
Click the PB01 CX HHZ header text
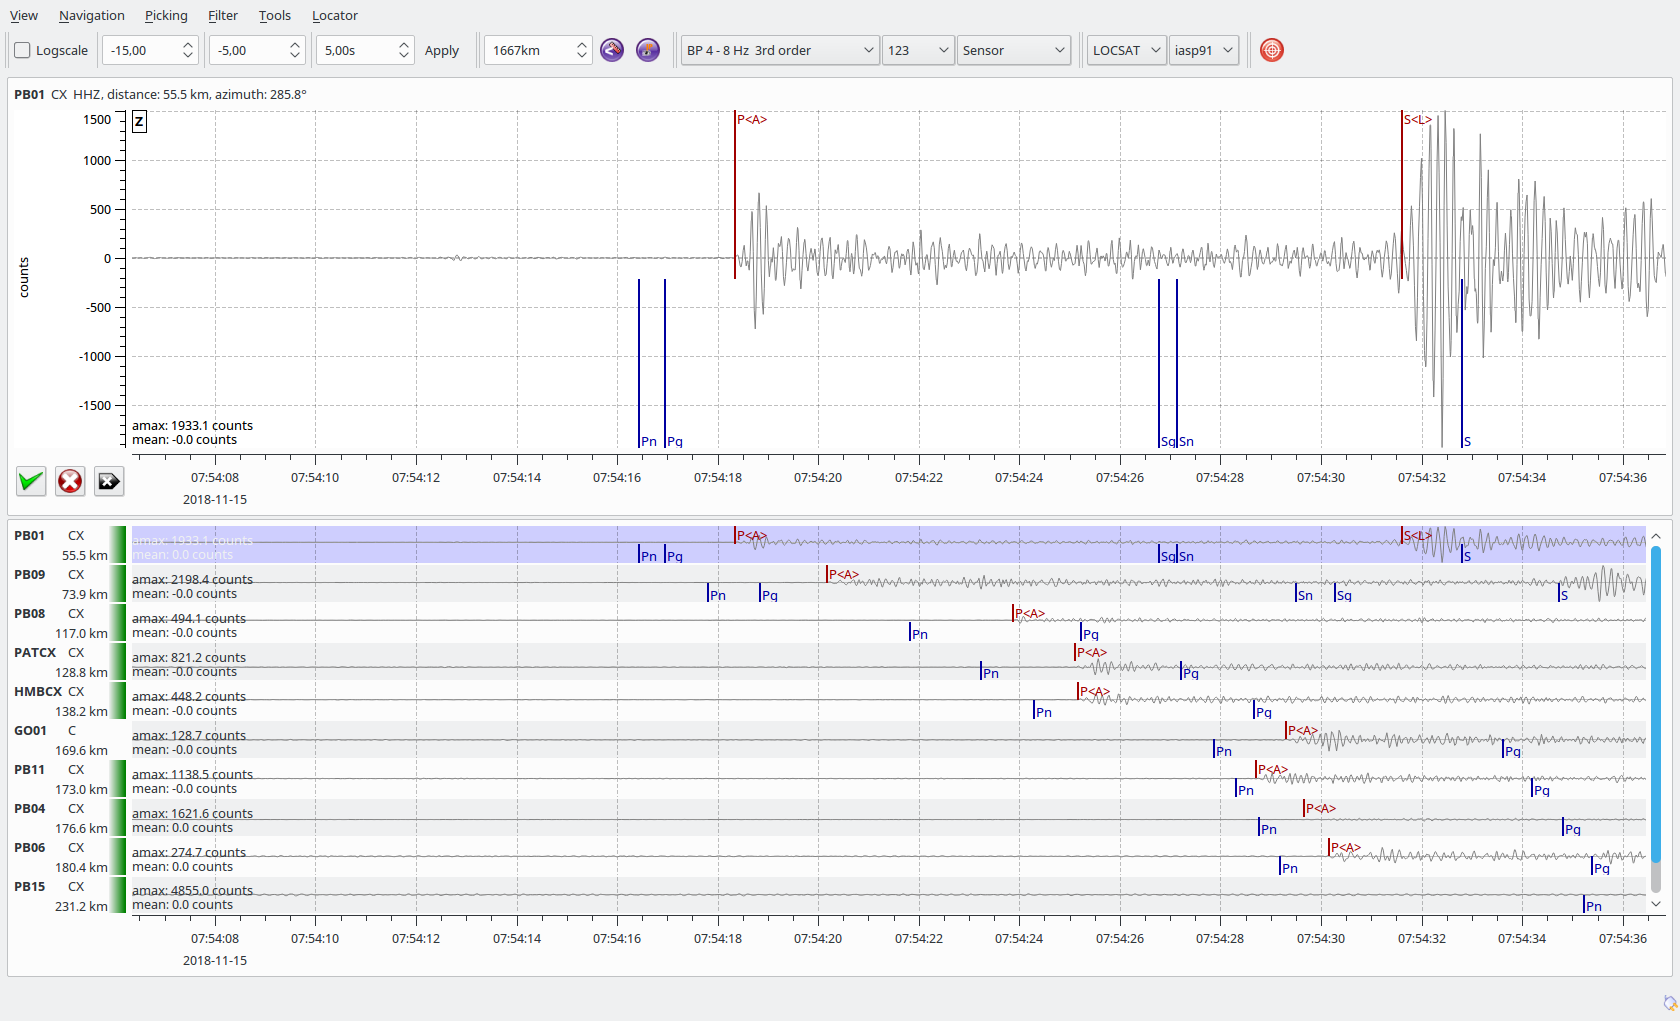click(160, 94)
